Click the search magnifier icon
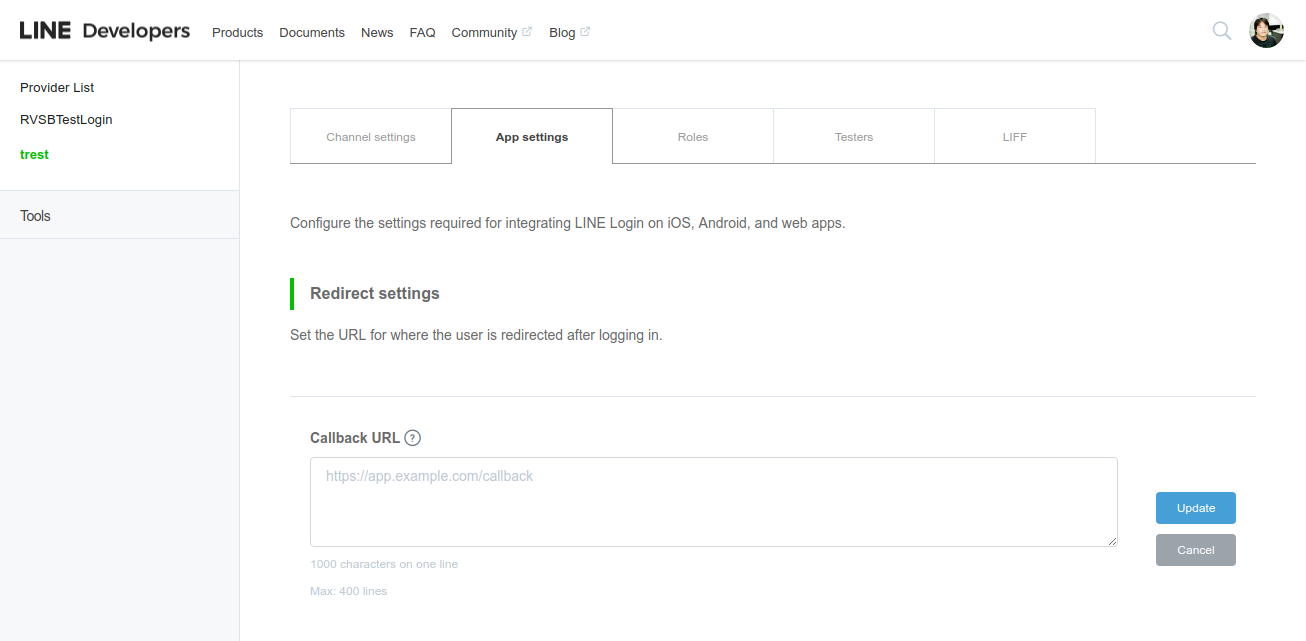 click(x=1221, y=31)
